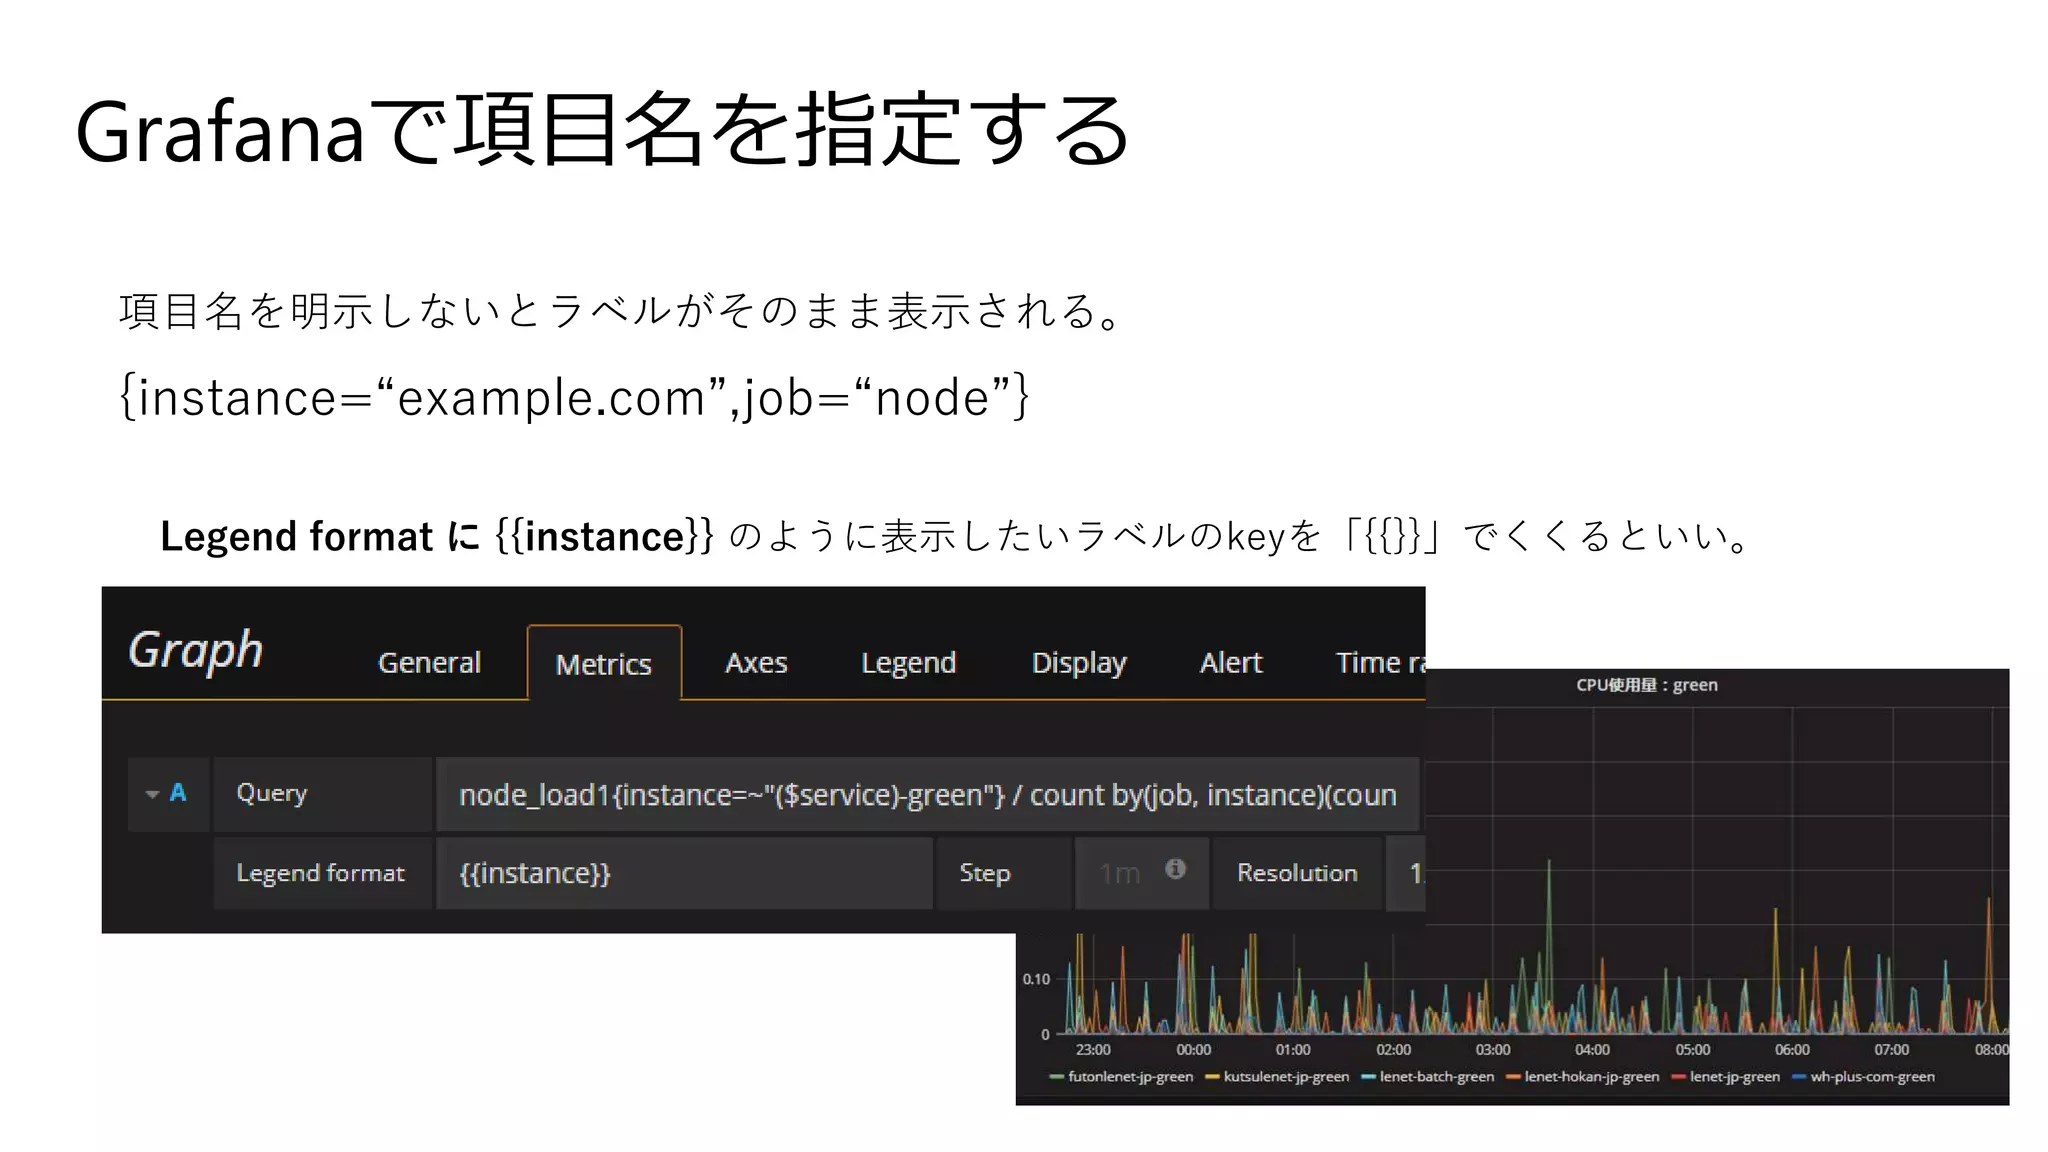2048x1152 pixels.
Task: Click the query letter A
Action: pyautogui.click(x=178, y=793)
